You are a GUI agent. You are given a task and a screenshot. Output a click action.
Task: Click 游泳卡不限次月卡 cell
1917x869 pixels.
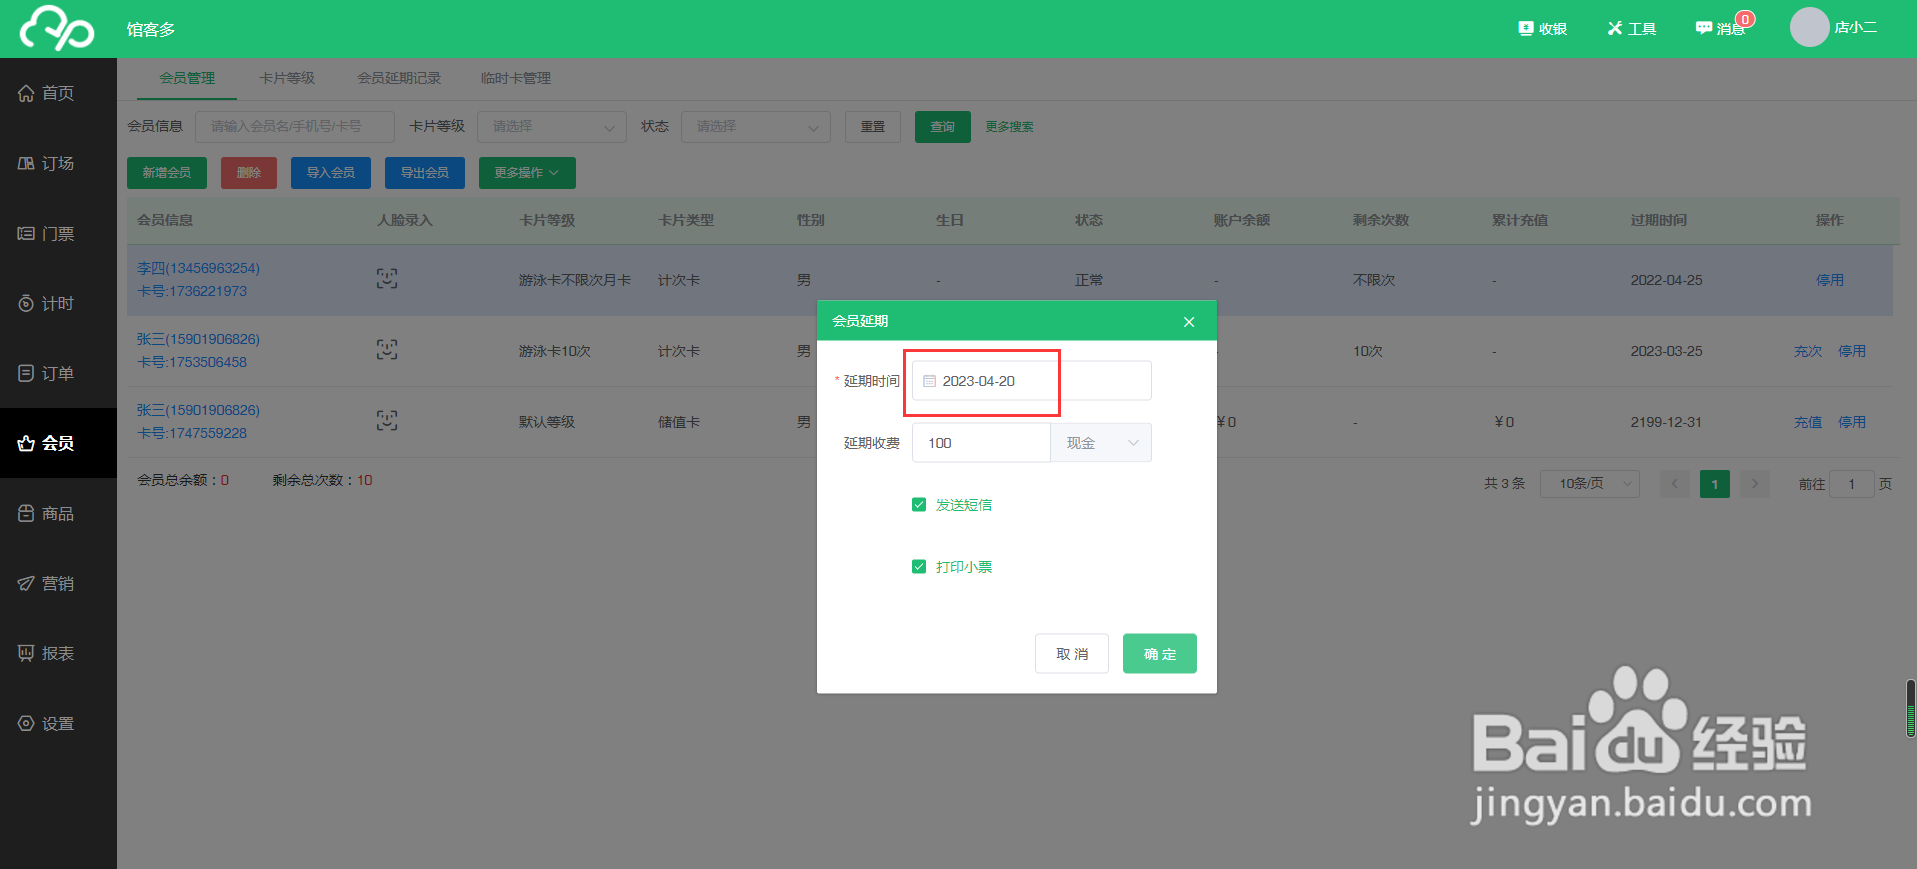(575, 280)
